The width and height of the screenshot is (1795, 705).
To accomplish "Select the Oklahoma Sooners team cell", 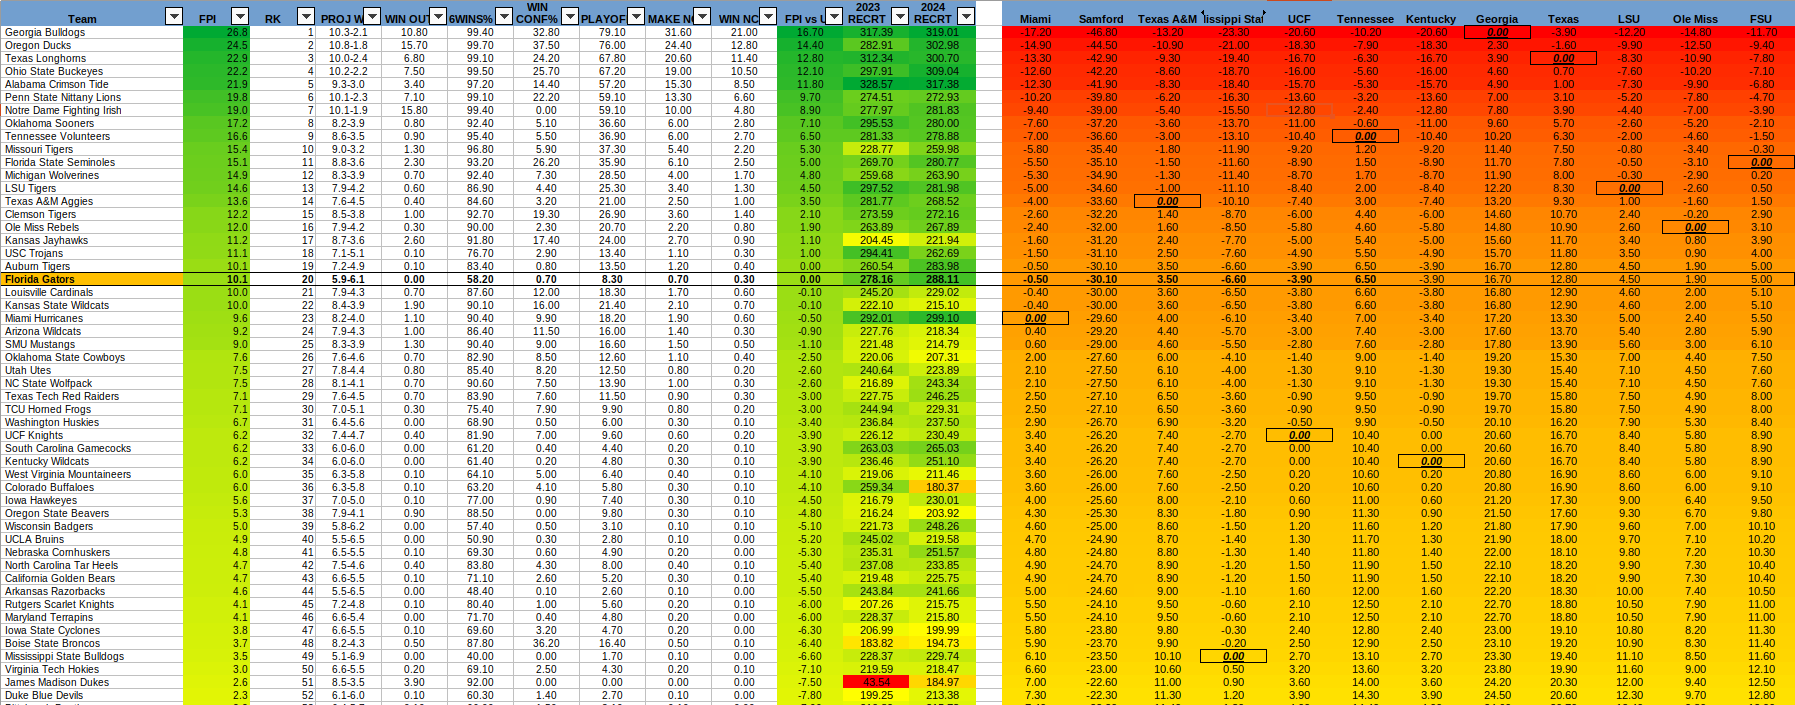I will tap(92, 123).
